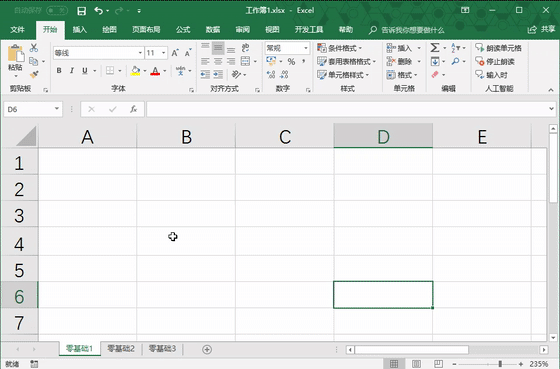Open the font name dropdown

click(140, 53)
